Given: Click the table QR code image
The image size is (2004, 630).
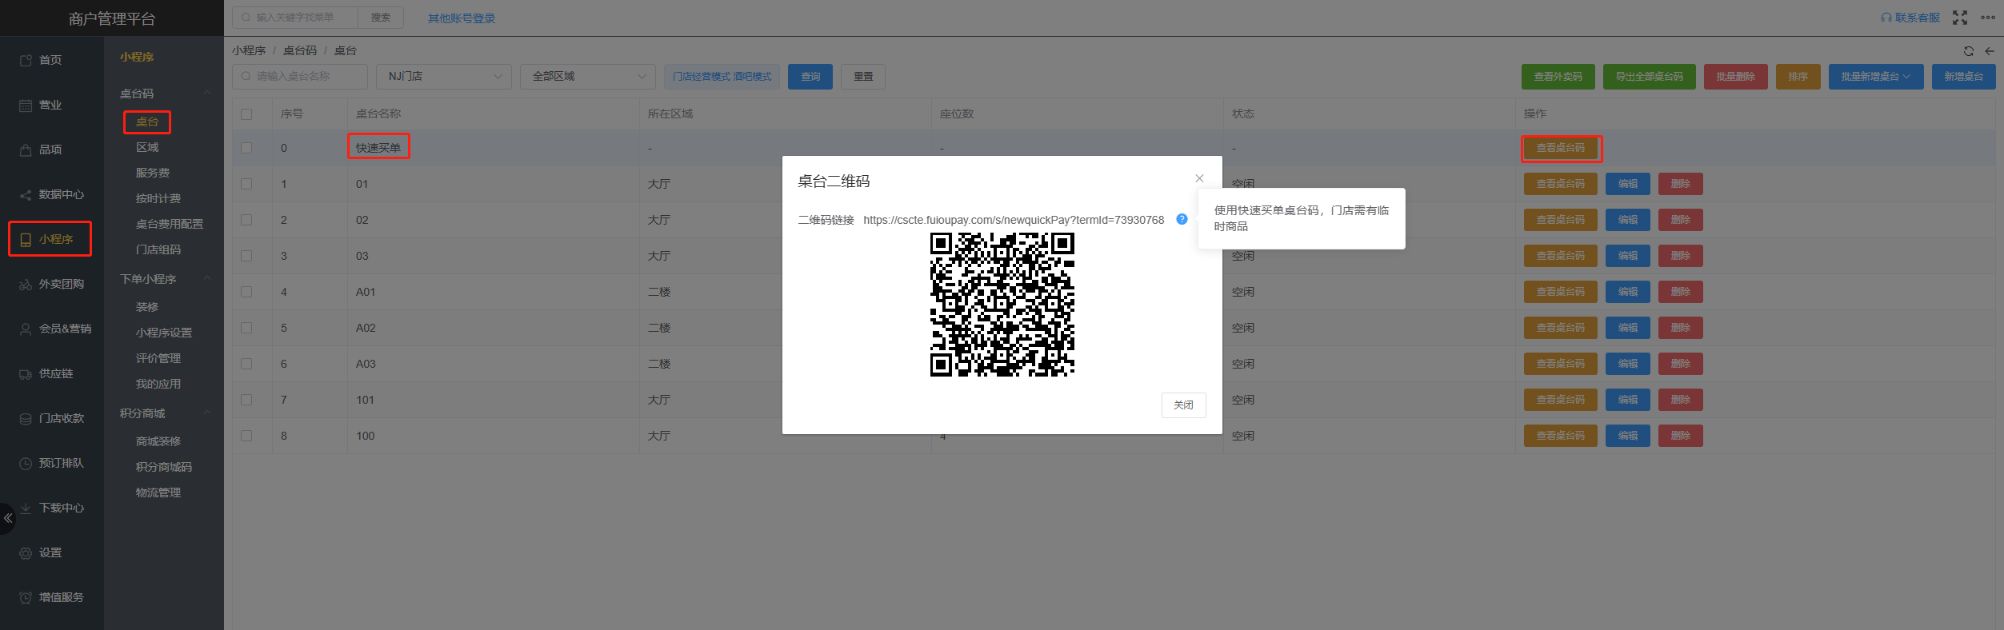Looking at the screenshot, I should (x=1002, y=305).
